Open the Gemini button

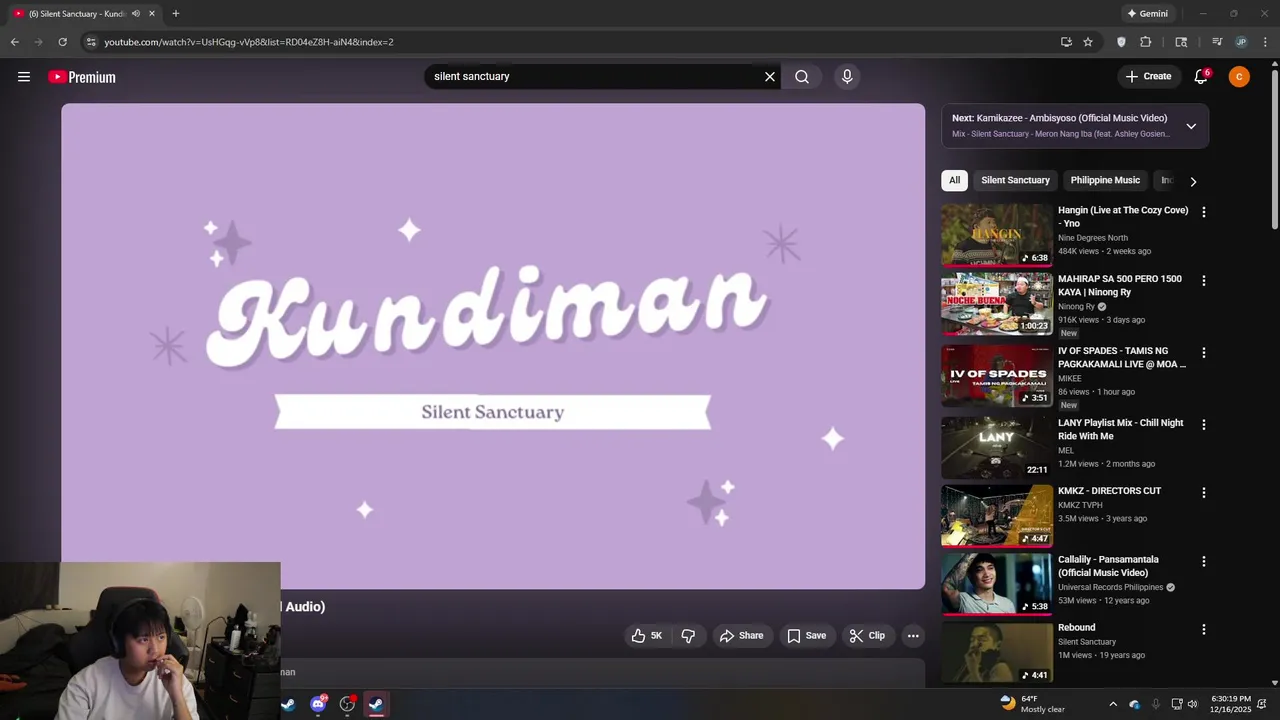[x=1147, y=14]
